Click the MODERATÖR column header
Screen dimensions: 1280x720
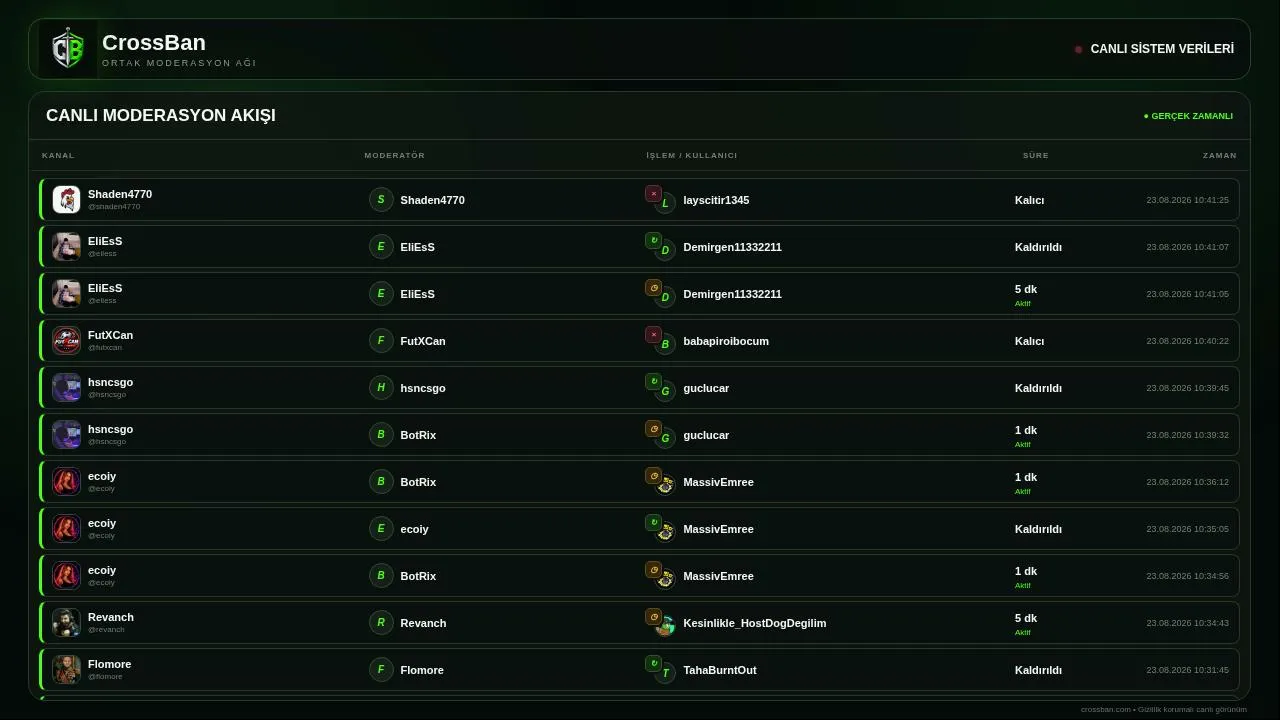[x=395, y=155]
